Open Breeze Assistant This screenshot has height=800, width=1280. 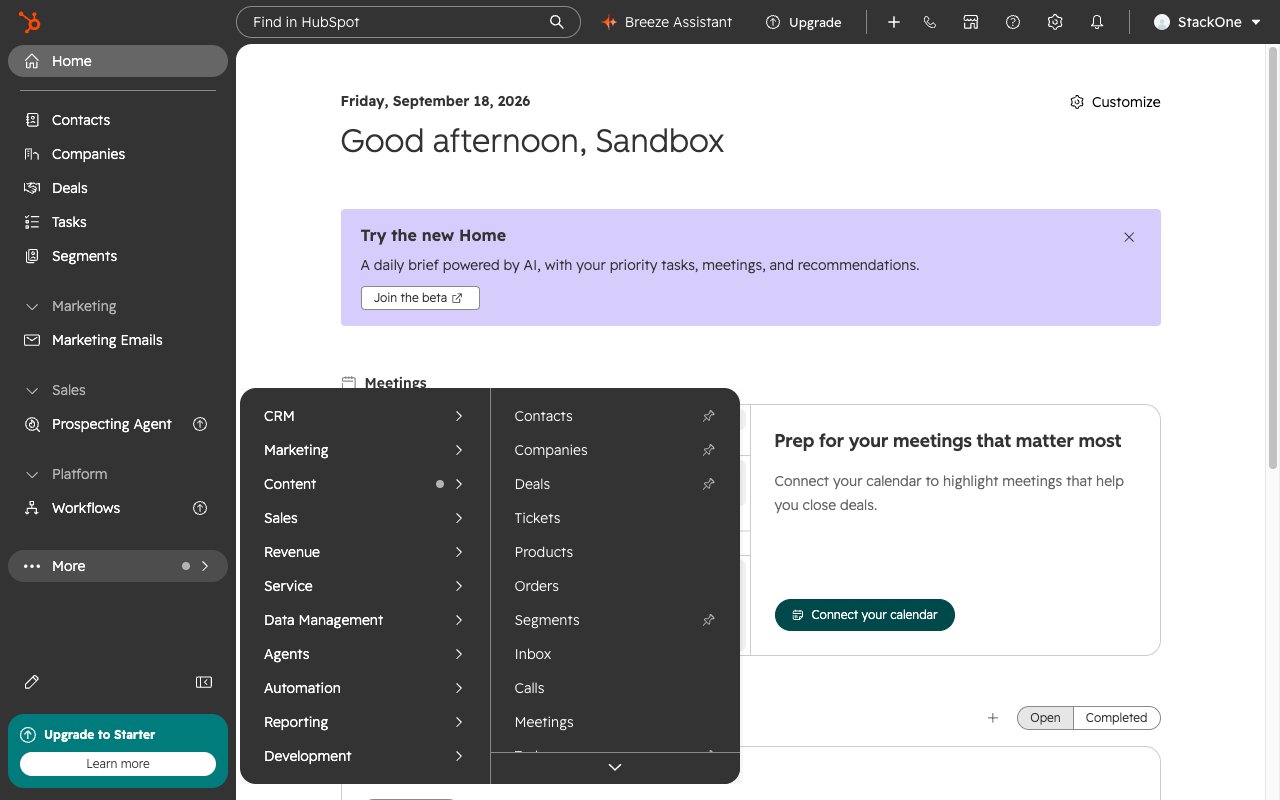click(667, 22)
